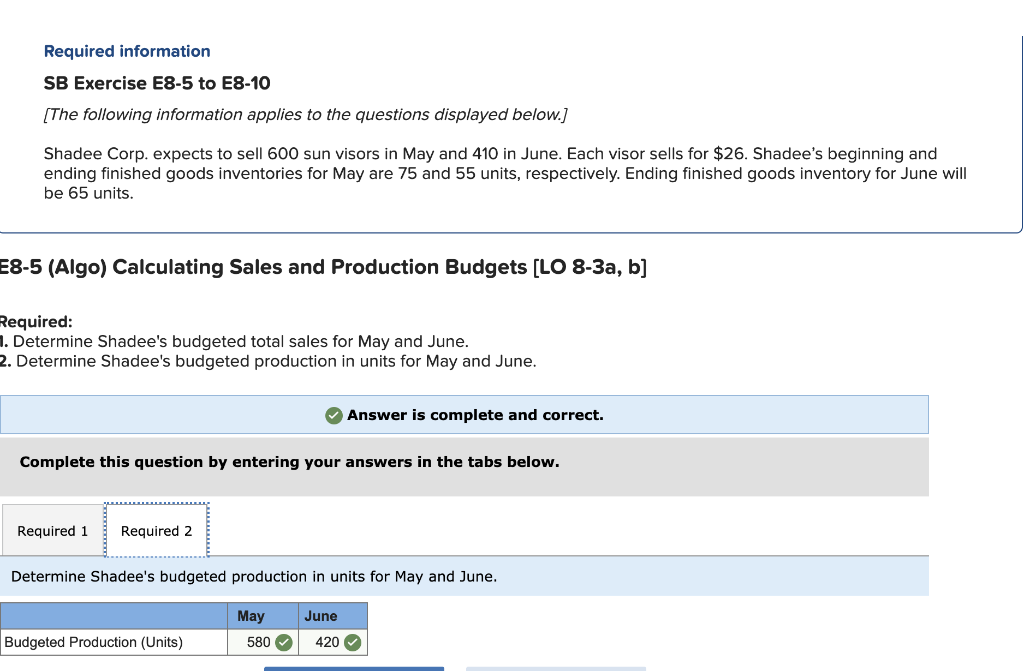This screenshot has height=671, width=1024.
Task: Click the italic 'The following information applies' note
Action: coord(306,114)
